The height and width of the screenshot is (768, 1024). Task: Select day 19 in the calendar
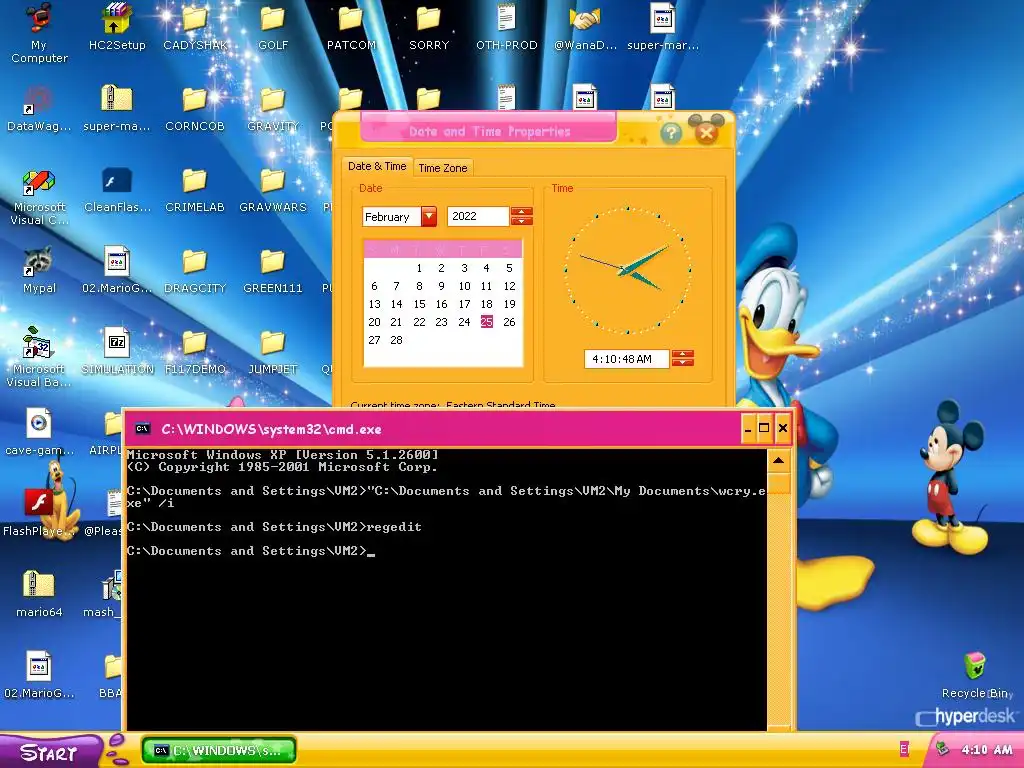pos(509,304)
